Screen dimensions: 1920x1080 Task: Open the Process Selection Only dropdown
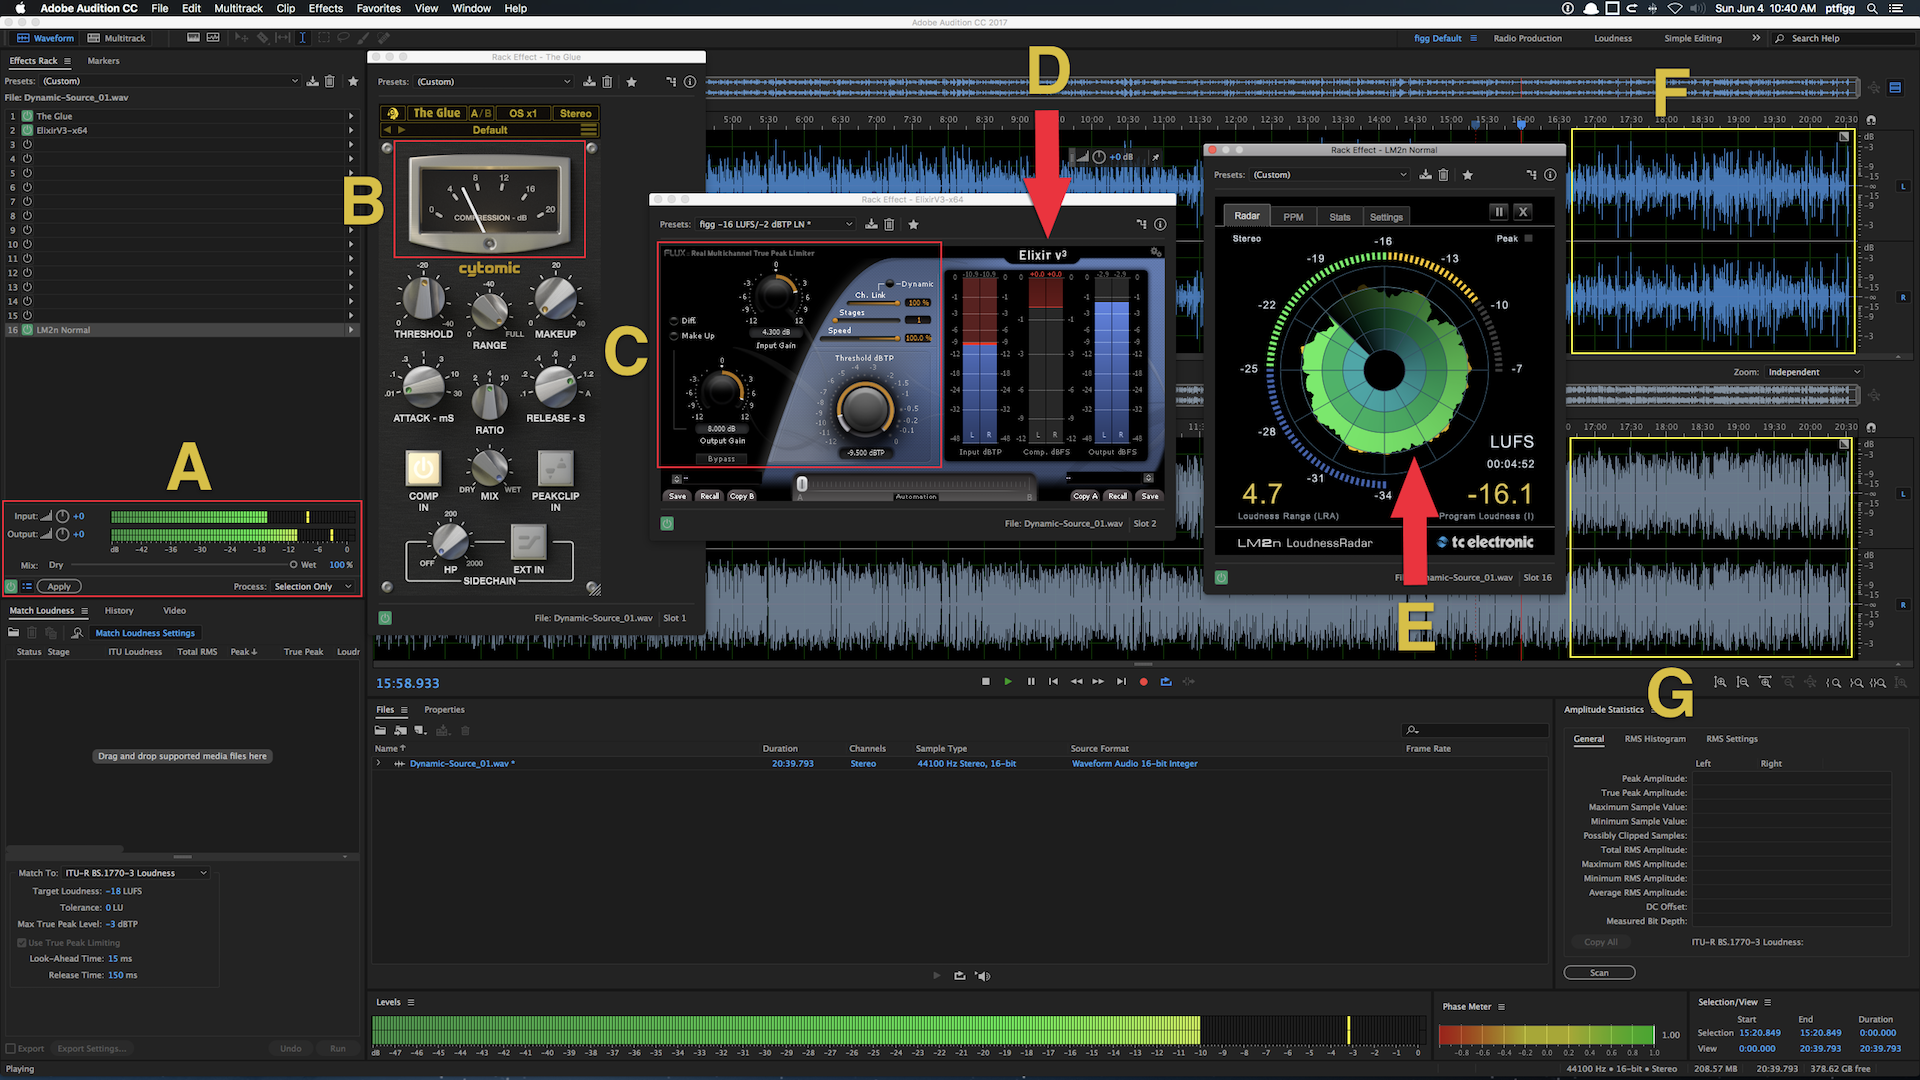pyautogui.click(x=313, y=587)
